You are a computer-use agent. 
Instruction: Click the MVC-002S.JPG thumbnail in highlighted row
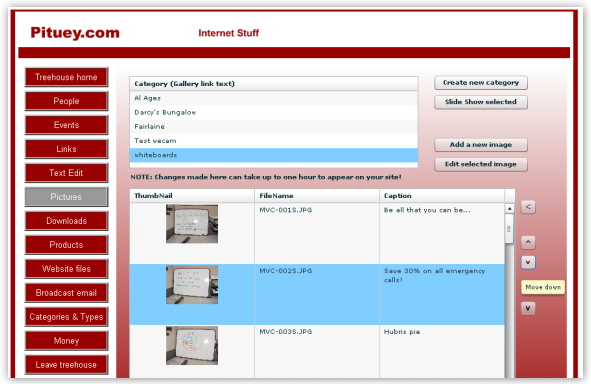click(192, 285)
